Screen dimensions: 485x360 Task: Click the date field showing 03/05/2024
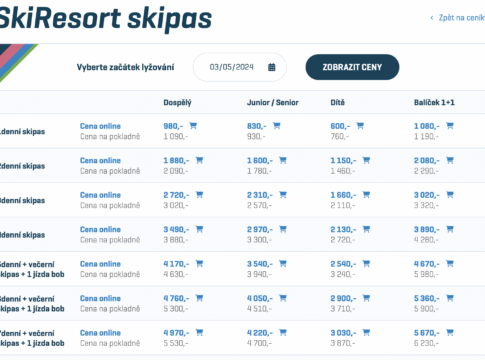coord(240,67)
